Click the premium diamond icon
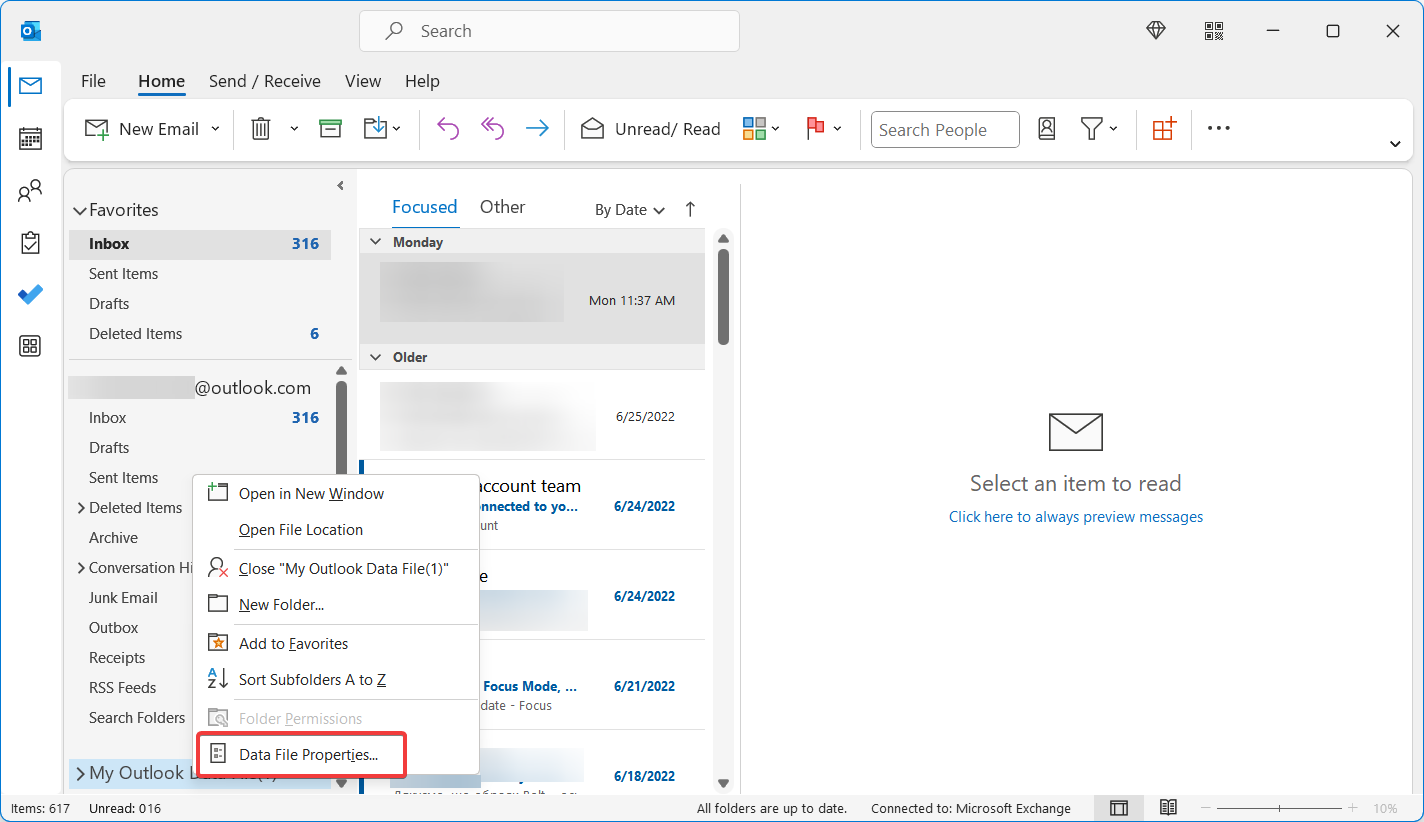 (1156, 31)
